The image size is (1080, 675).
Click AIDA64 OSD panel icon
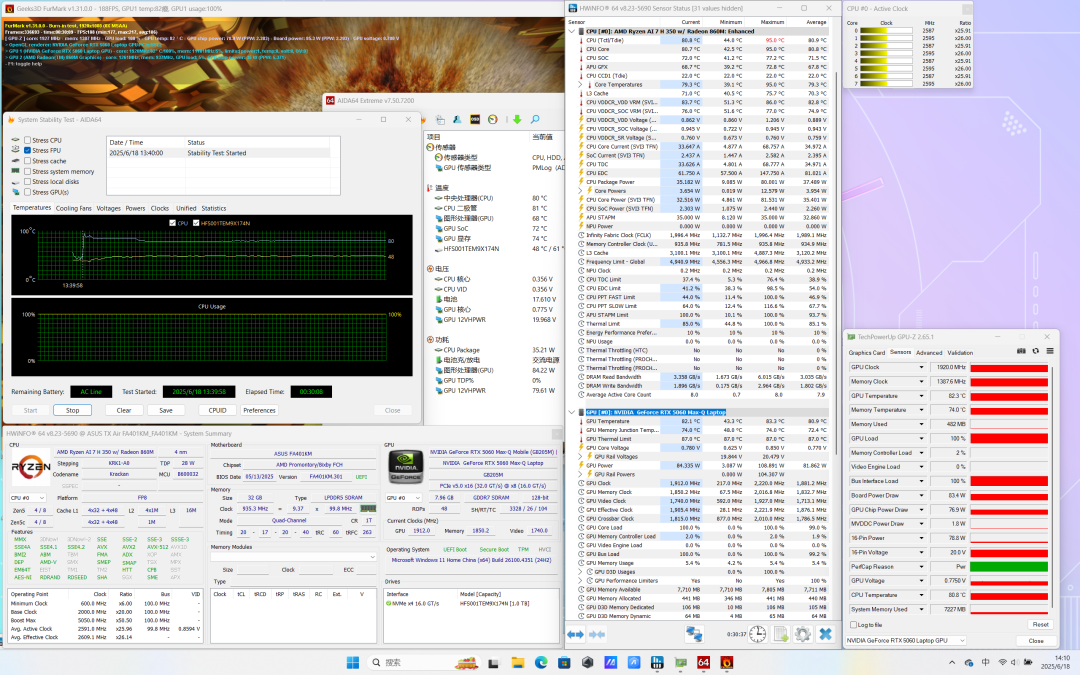pyautogui.click(x=475, y=120)
